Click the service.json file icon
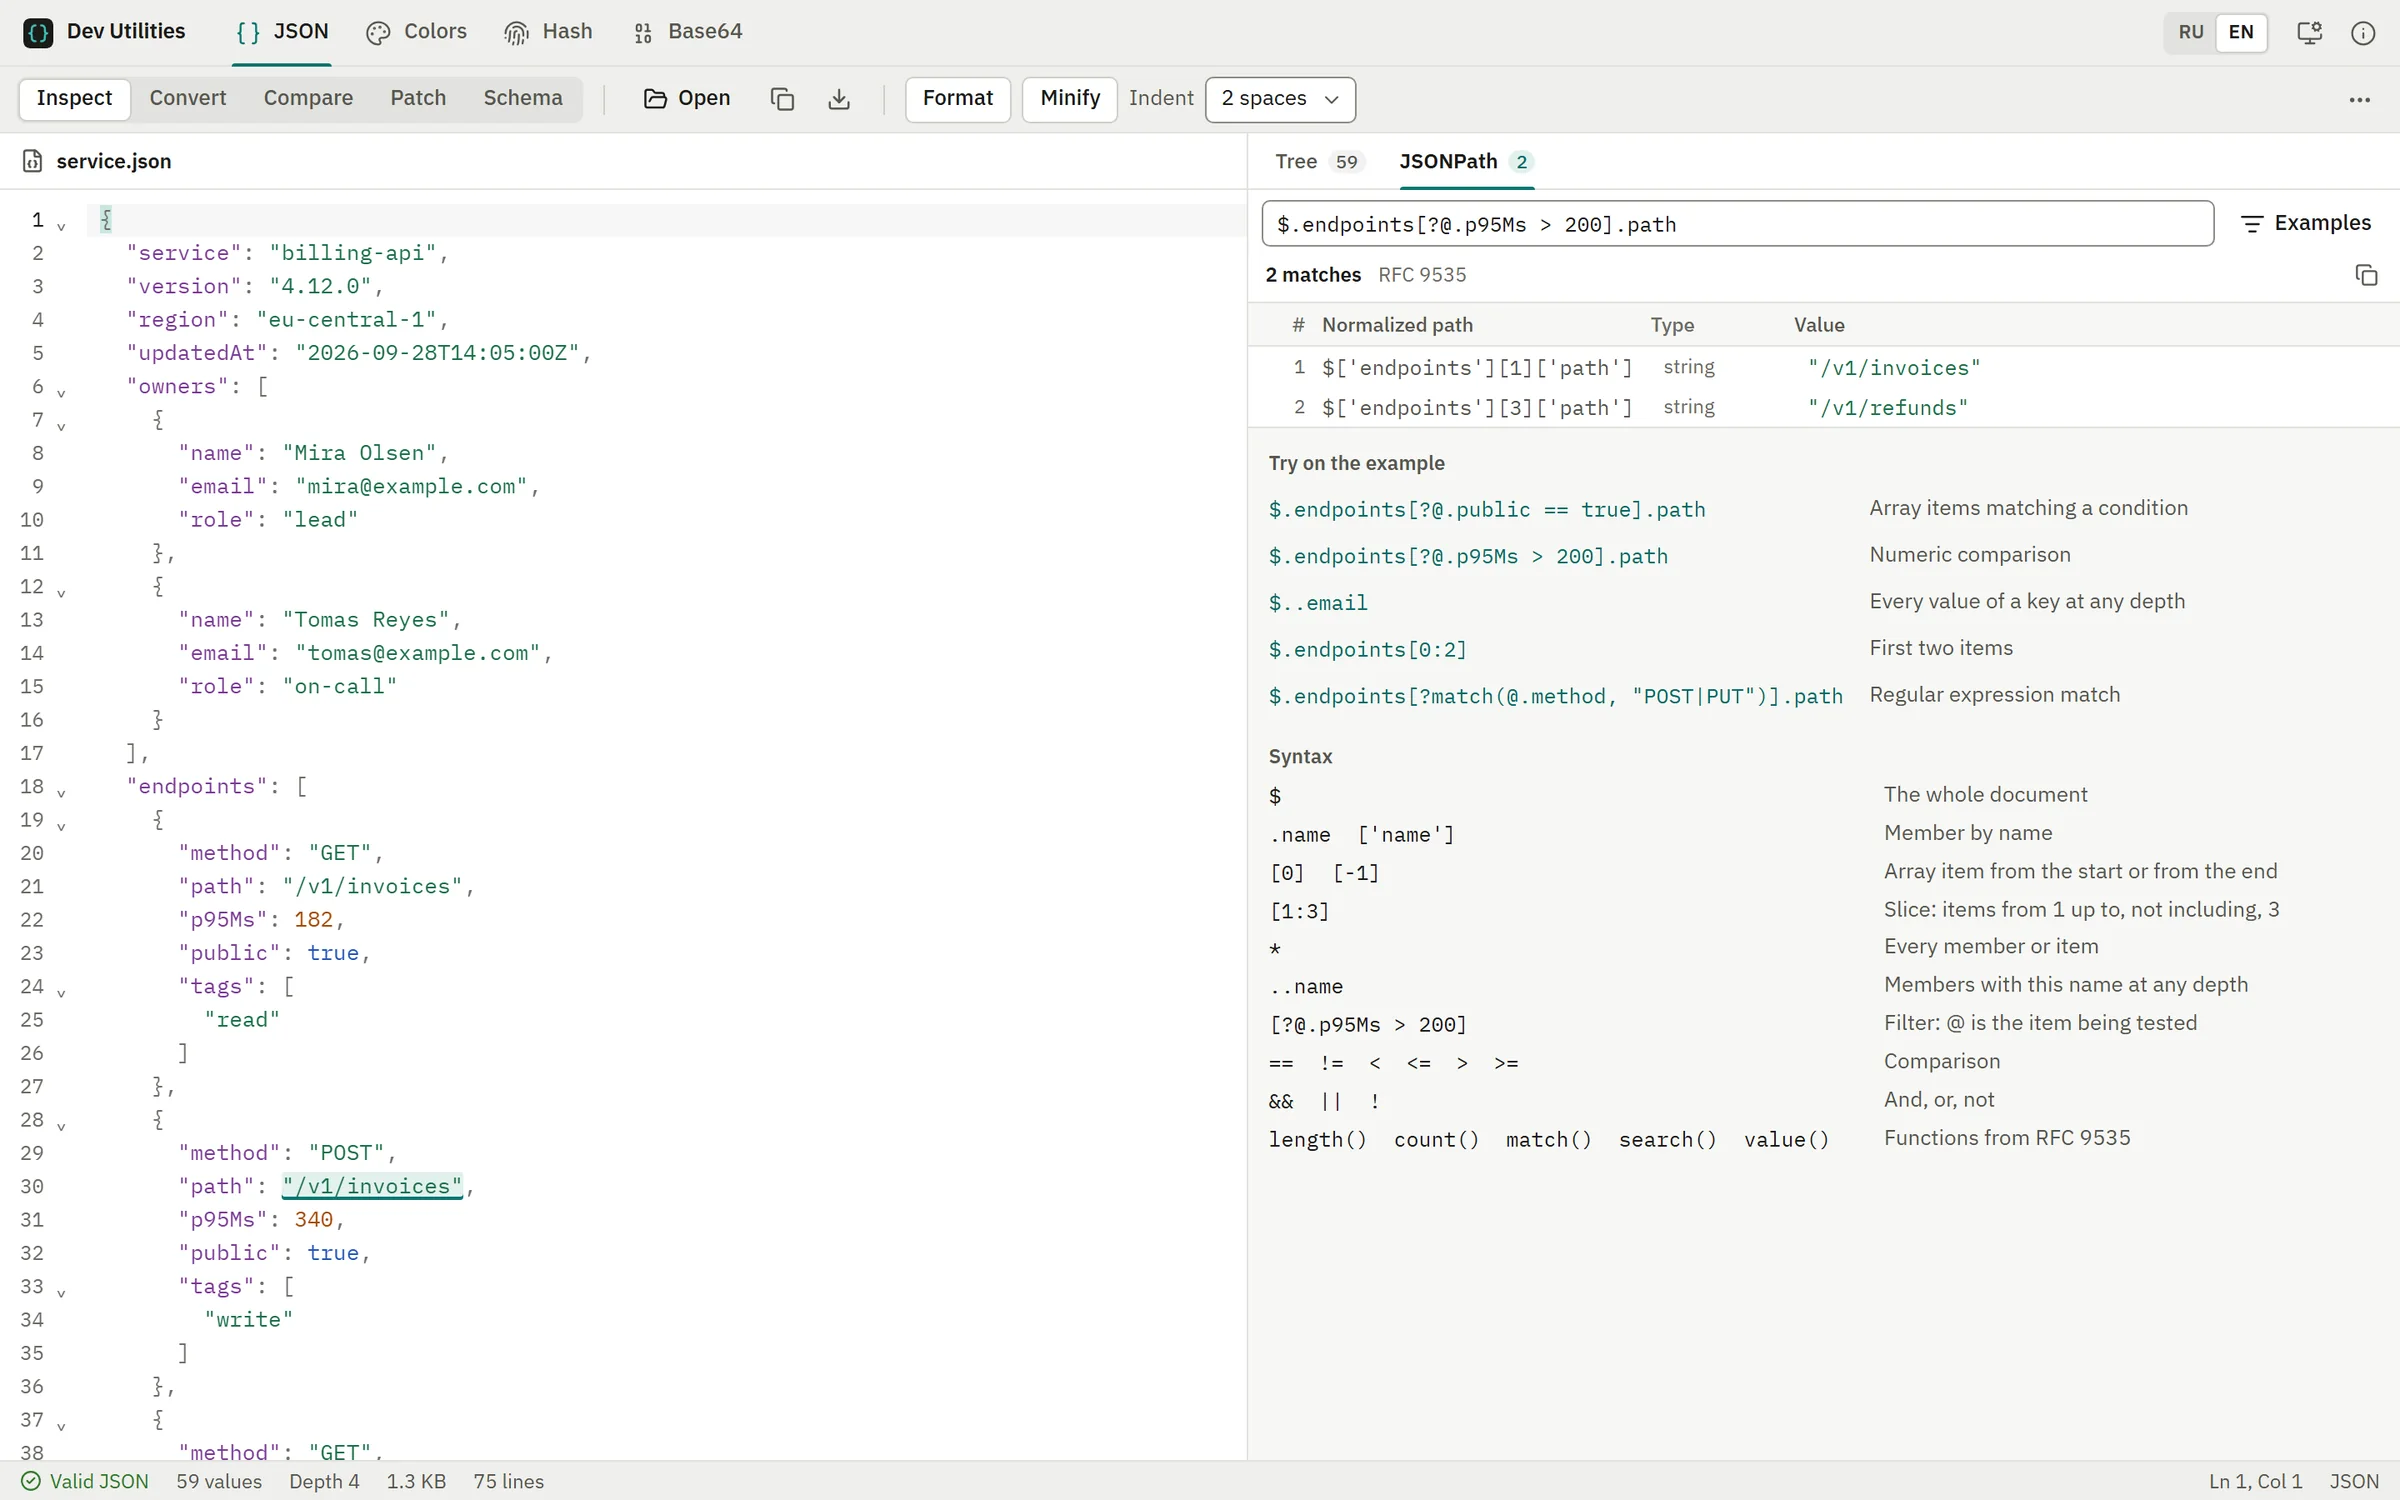2400x1500 pixels. pos(32,161)
